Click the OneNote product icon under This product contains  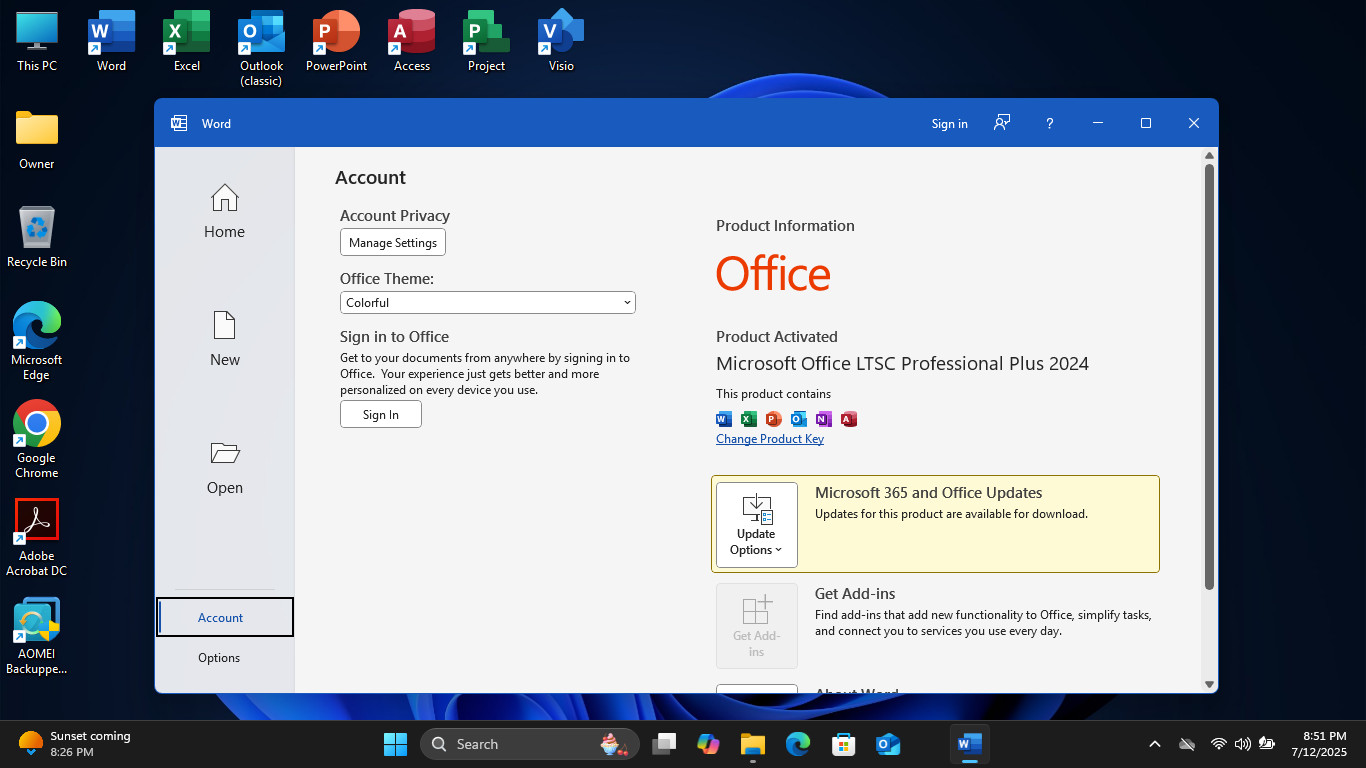(x=824, y=419)
